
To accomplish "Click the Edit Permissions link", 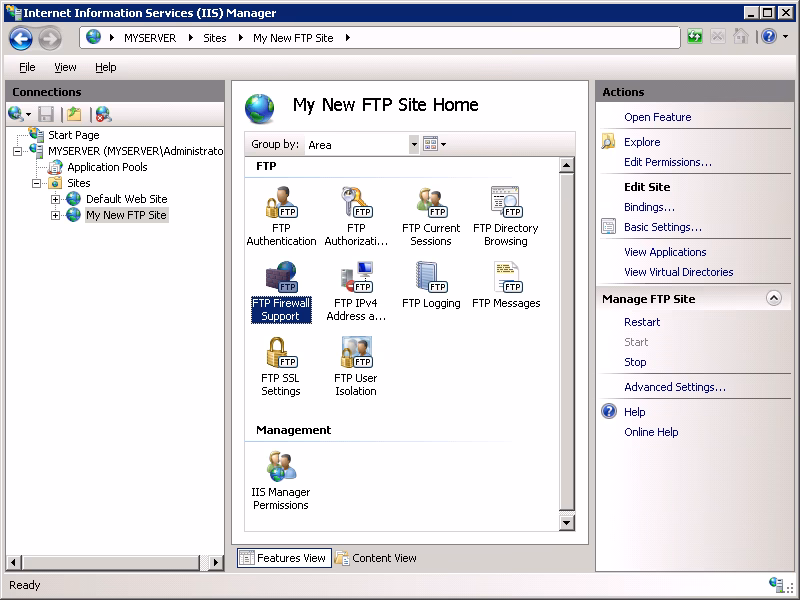I will tap(668, 162).
